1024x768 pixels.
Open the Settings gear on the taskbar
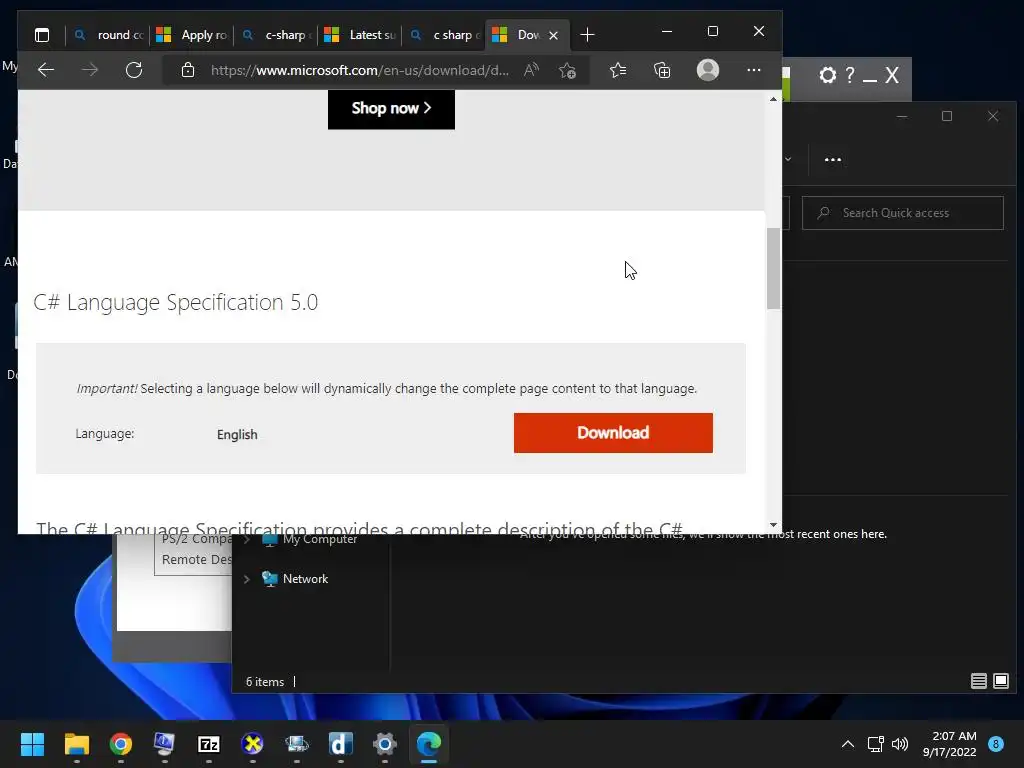(385, 744)
